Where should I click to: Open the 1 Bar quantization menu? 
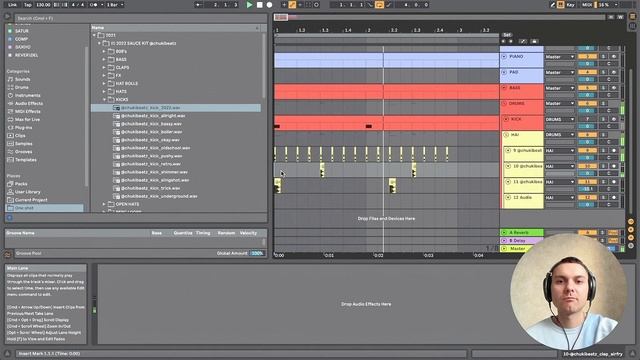click(x=115, y=5)
